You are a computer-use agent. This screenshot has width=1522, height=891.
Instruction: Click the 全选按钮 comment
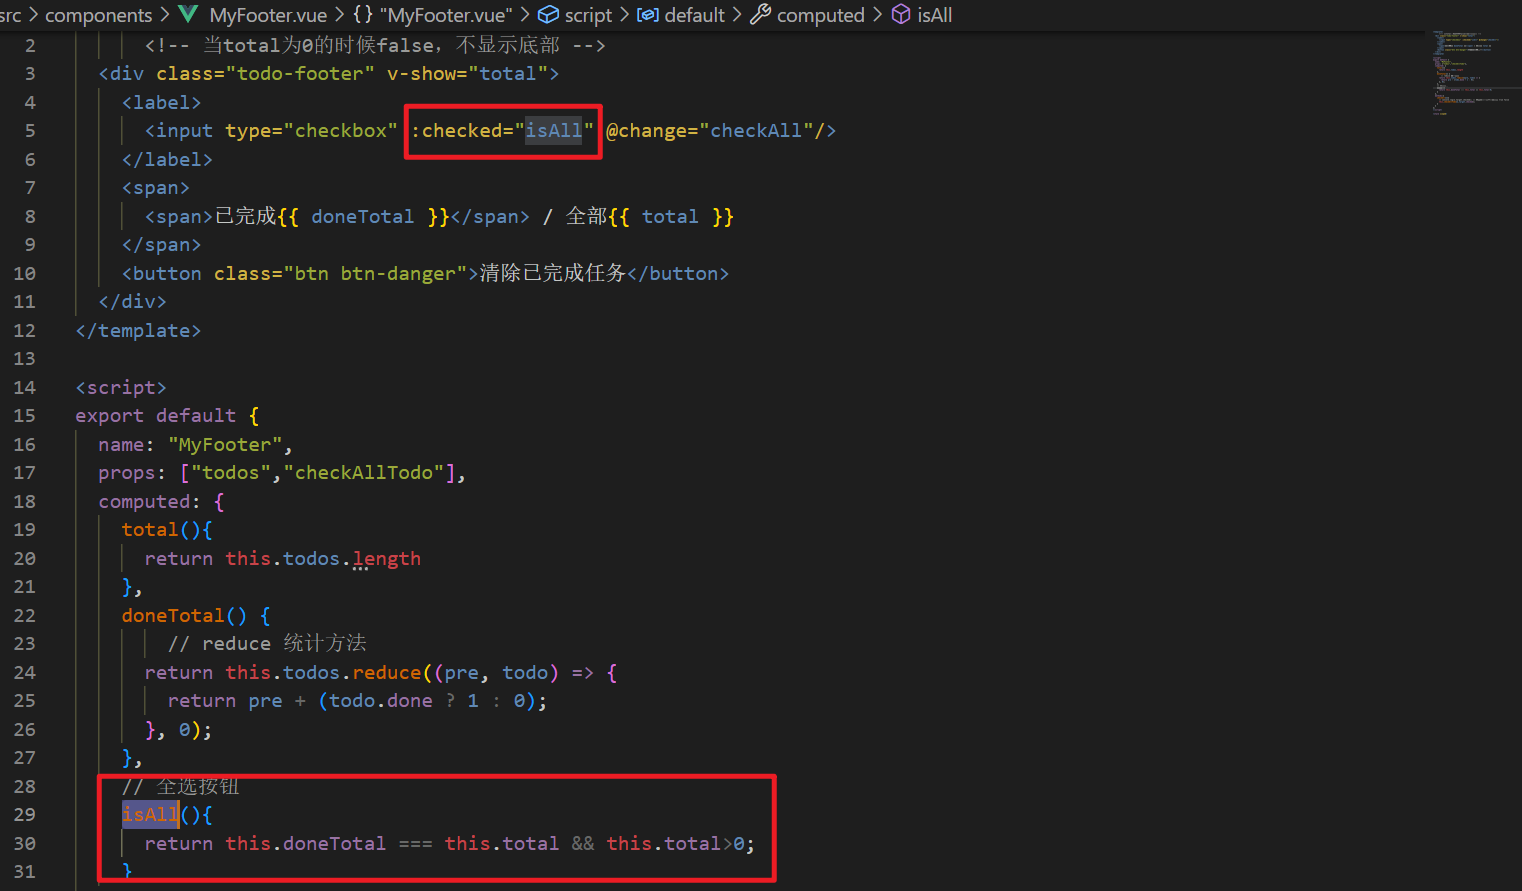coord(181,787)
